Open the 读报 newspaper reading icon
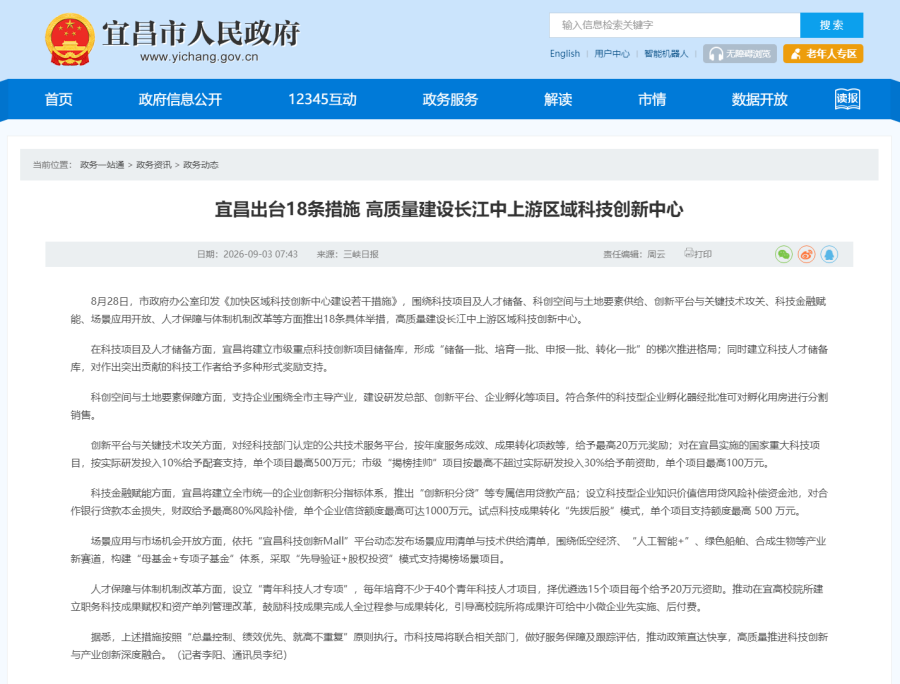This screenshot has width=900, height=684. click(847, 99)
